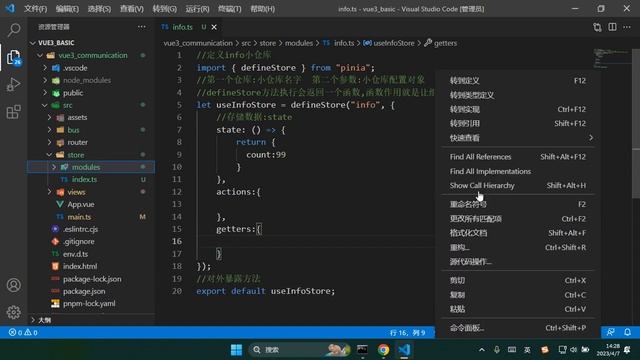Open Chrome from the taskbar
640x360 pixels.
[383, 350]
